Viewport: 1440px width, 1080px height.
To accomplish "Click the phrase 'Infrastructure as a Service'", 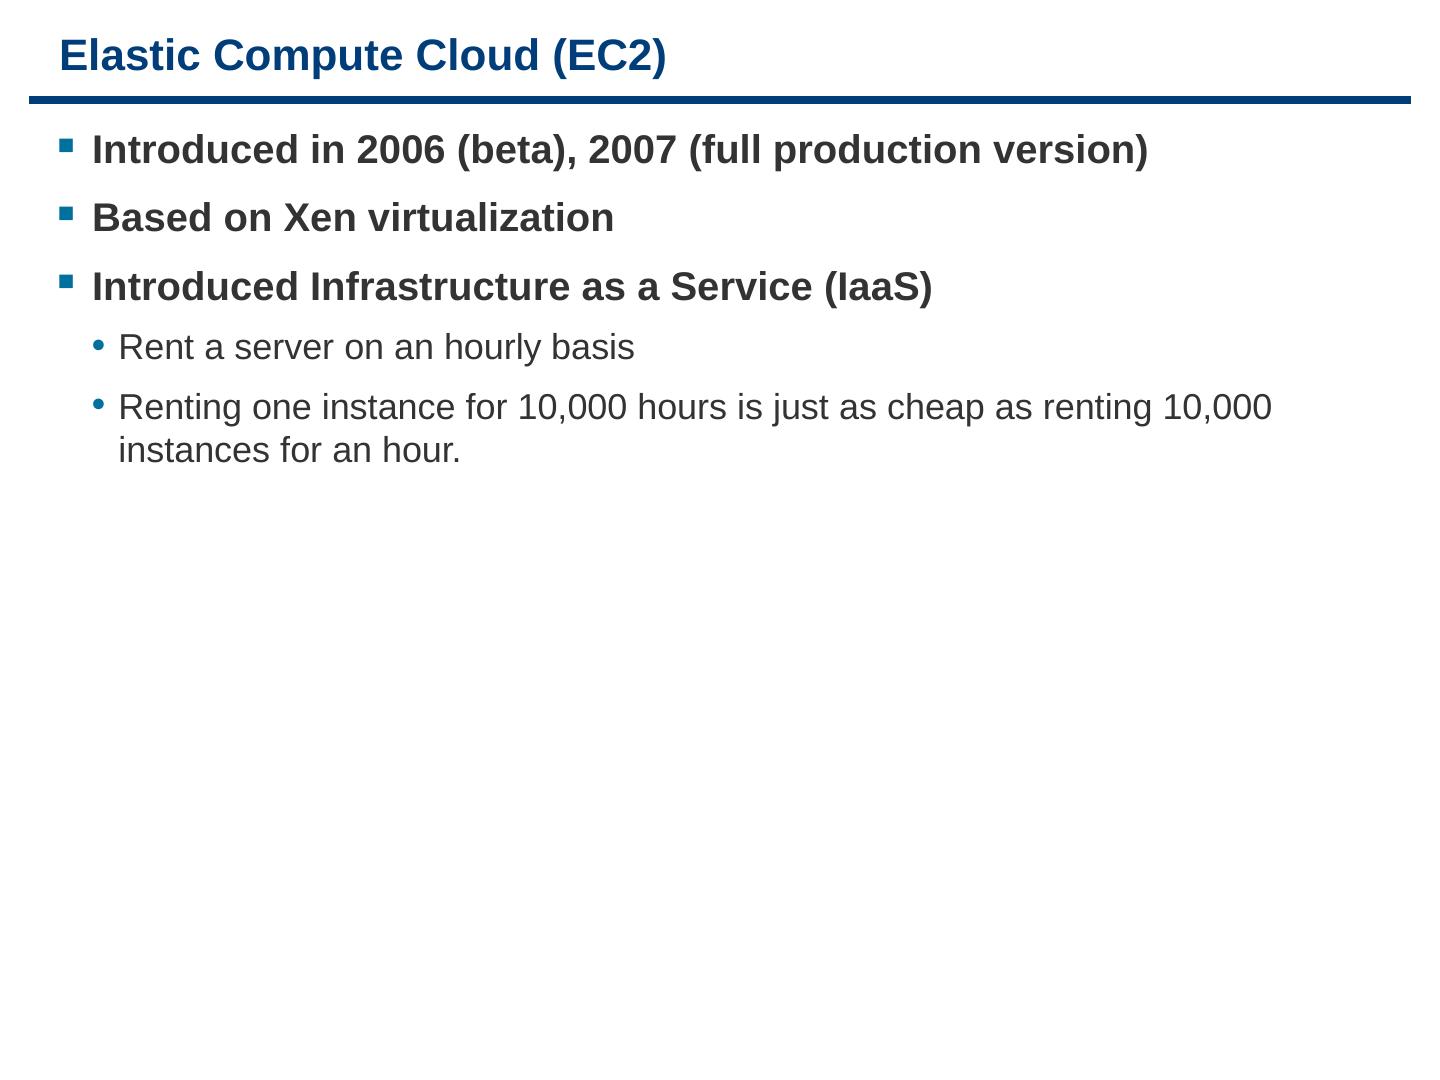I will 561,287.
